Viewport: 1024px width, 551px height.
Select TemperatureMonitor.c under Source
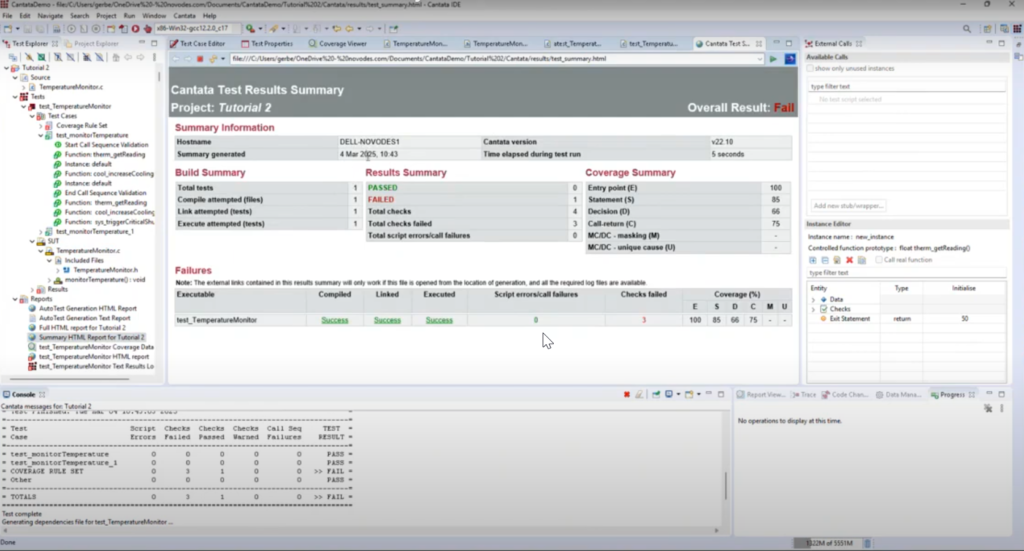71,87
